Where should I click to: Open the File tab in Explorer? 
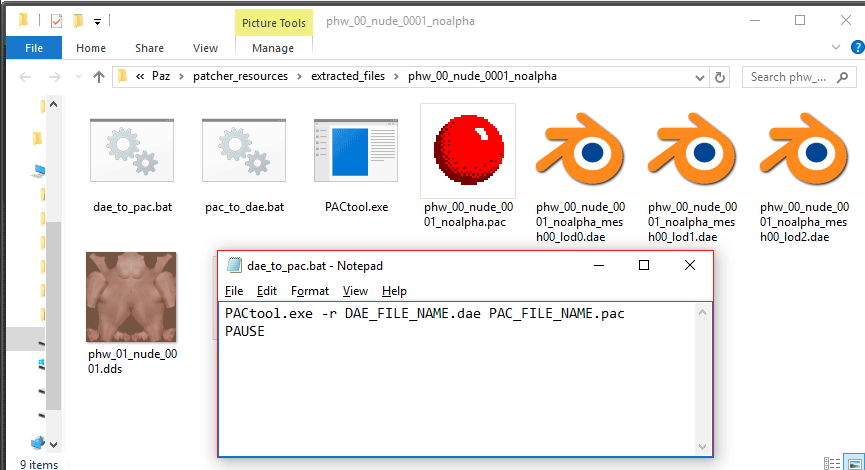pyautogui.click(x=33, y=48)
